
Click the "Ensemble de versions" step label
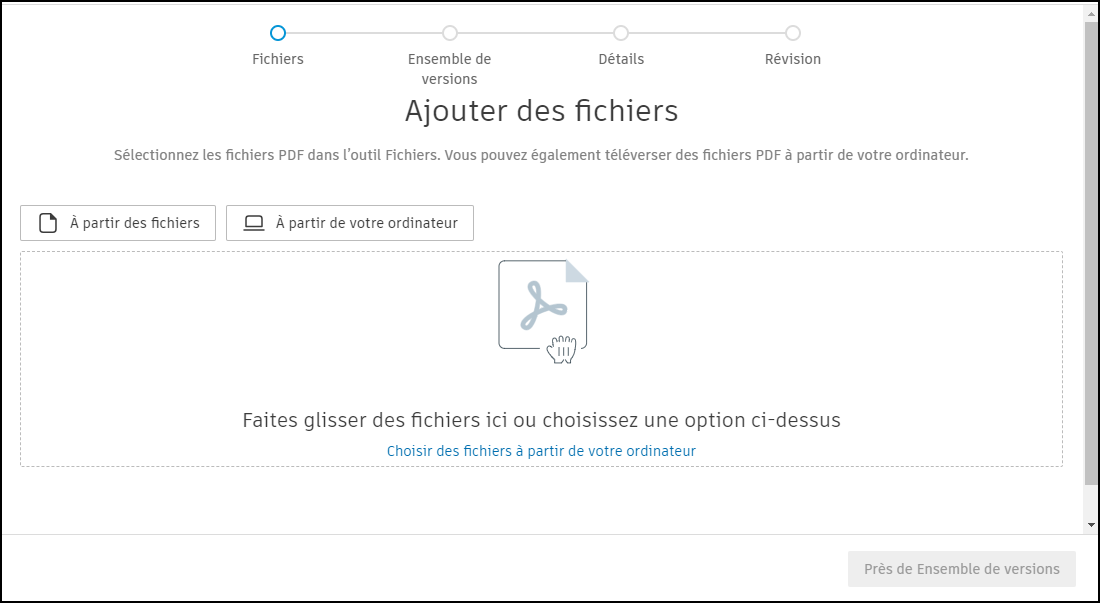[x=449, y=66]
